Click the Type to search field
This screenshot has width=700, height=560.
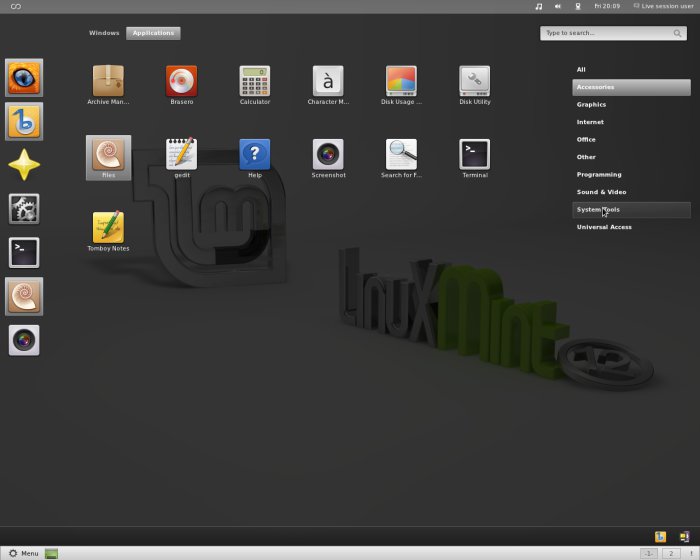pyautogui.click(x=613, y=33)
